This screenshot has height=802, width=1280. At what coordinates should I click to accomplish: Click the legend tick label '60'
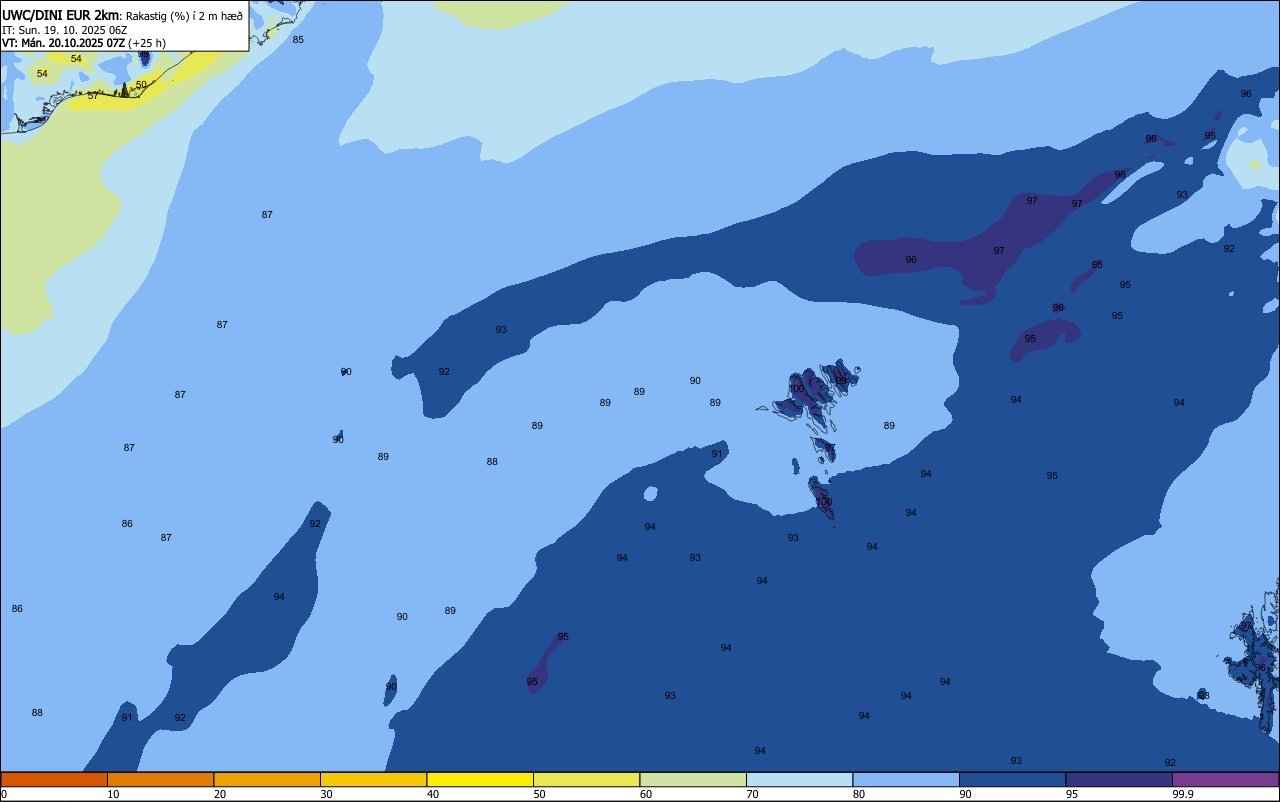click(646, 794)
